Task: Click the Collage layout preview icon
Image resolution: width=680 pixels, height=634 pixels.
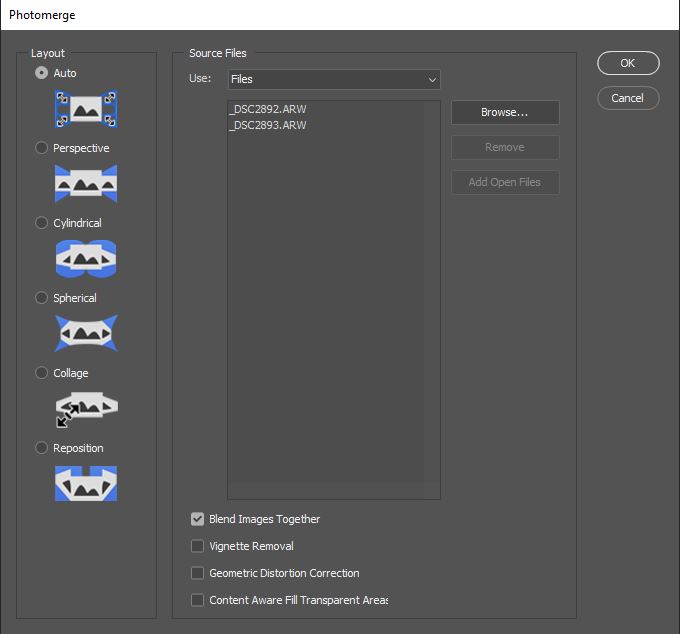Action: [86, 409]
